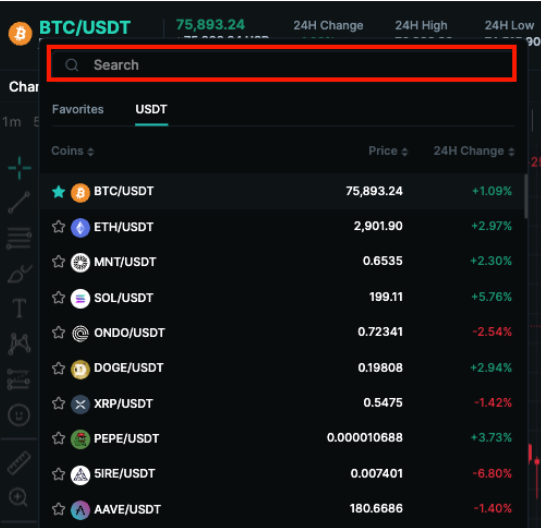Click the magnifier icon in search box
The image size is (541, 528).
72,65
